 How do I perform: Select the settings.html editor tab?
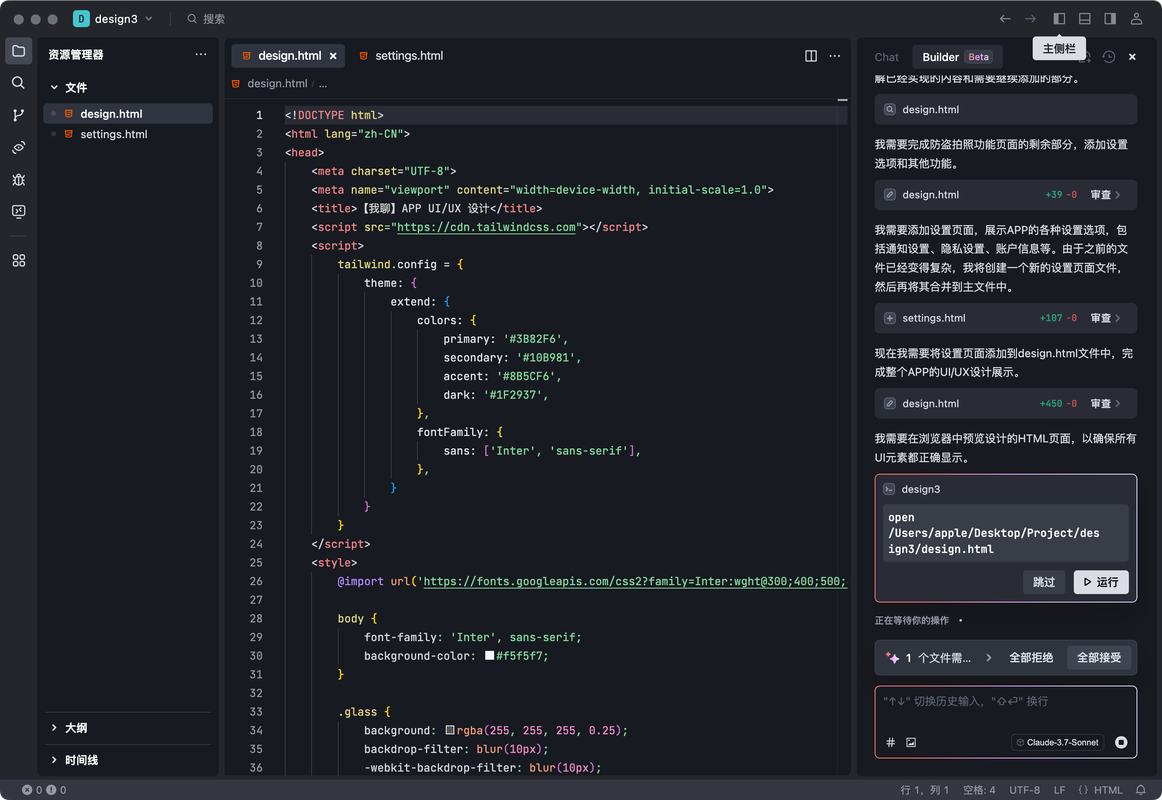(402, 56)
